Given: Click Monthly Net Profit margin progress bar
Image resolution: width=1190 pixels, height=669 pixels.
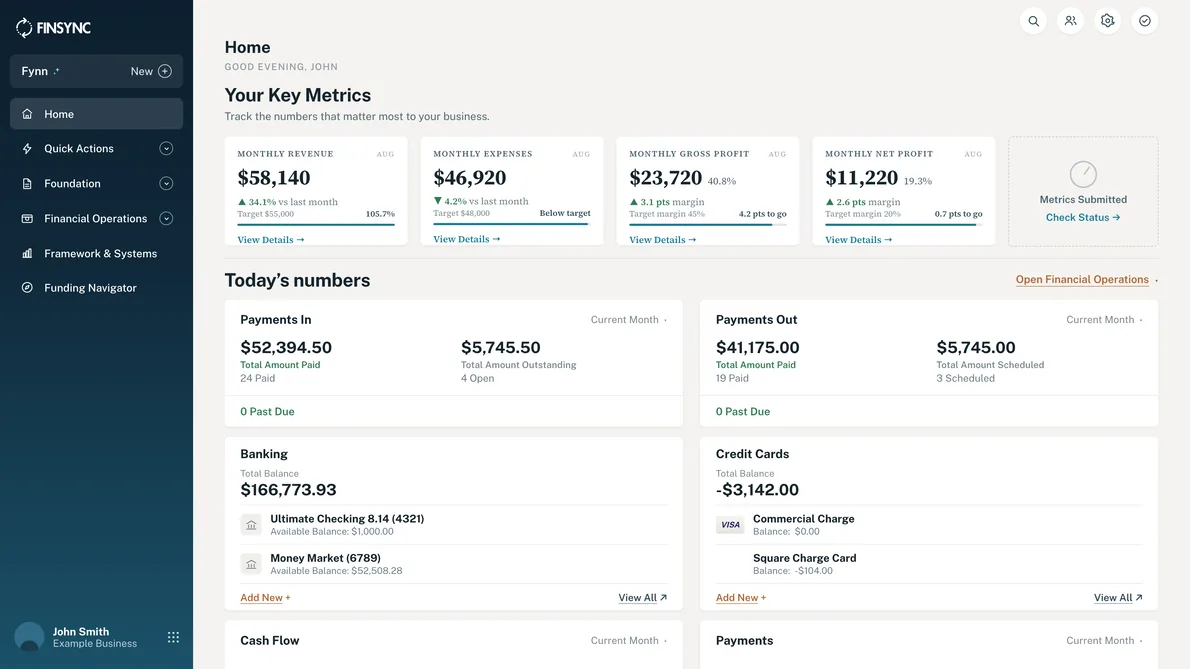Looking at the screenshot, I should point(903,225).
